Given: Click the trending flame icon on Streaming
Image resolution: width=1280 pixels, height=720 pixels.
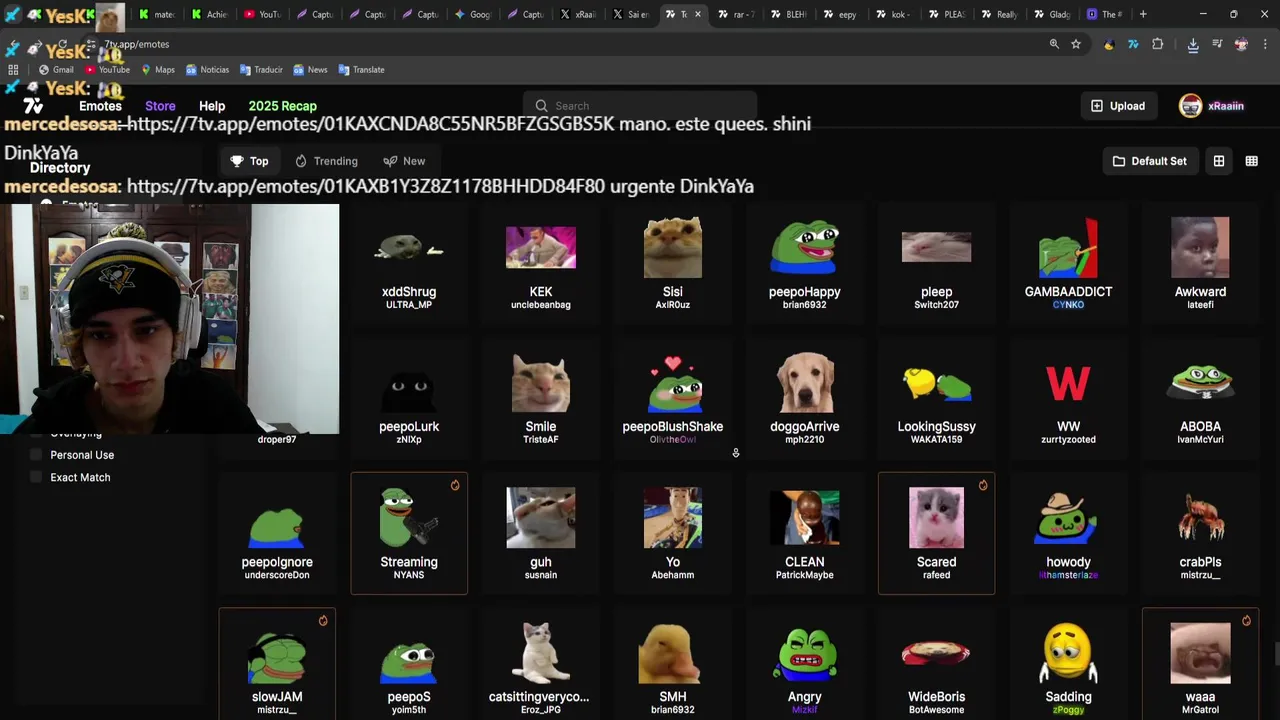Looking at the screenshot, I should pos(455,486).
